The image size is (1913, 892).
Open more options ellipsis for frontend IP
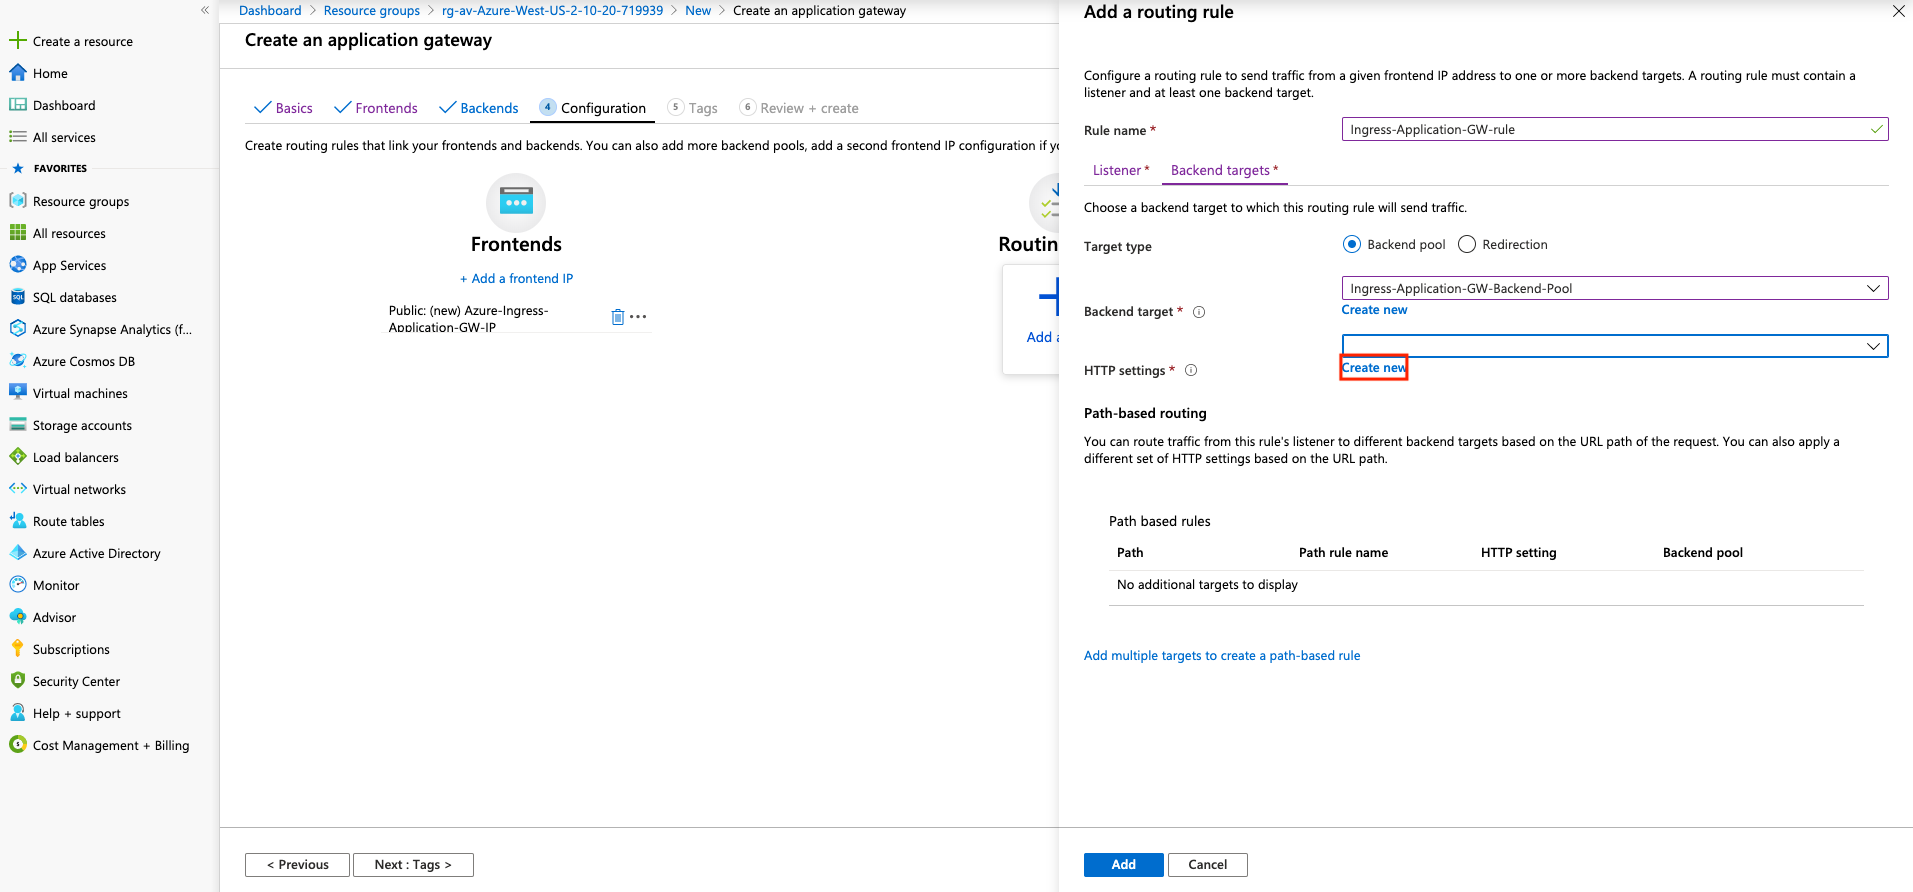tap(638, 317)
